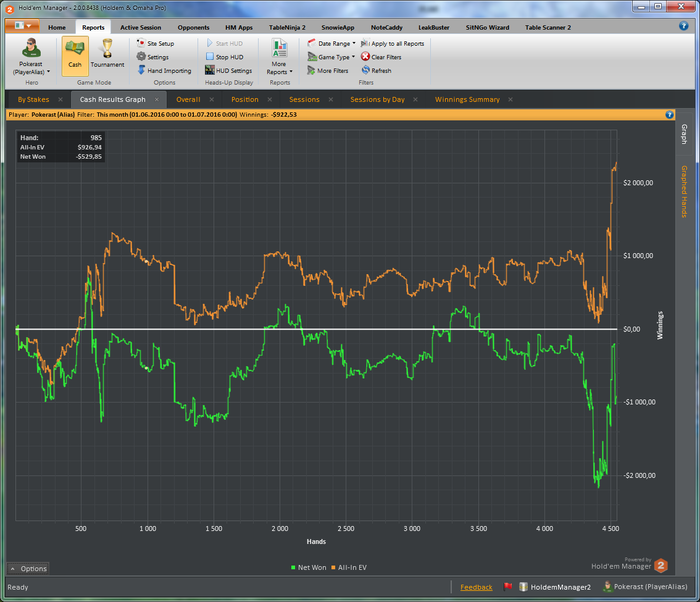Open the NoteCaddy tab
The height and width of the screenshot is (602, 700).
pos(387,27)
